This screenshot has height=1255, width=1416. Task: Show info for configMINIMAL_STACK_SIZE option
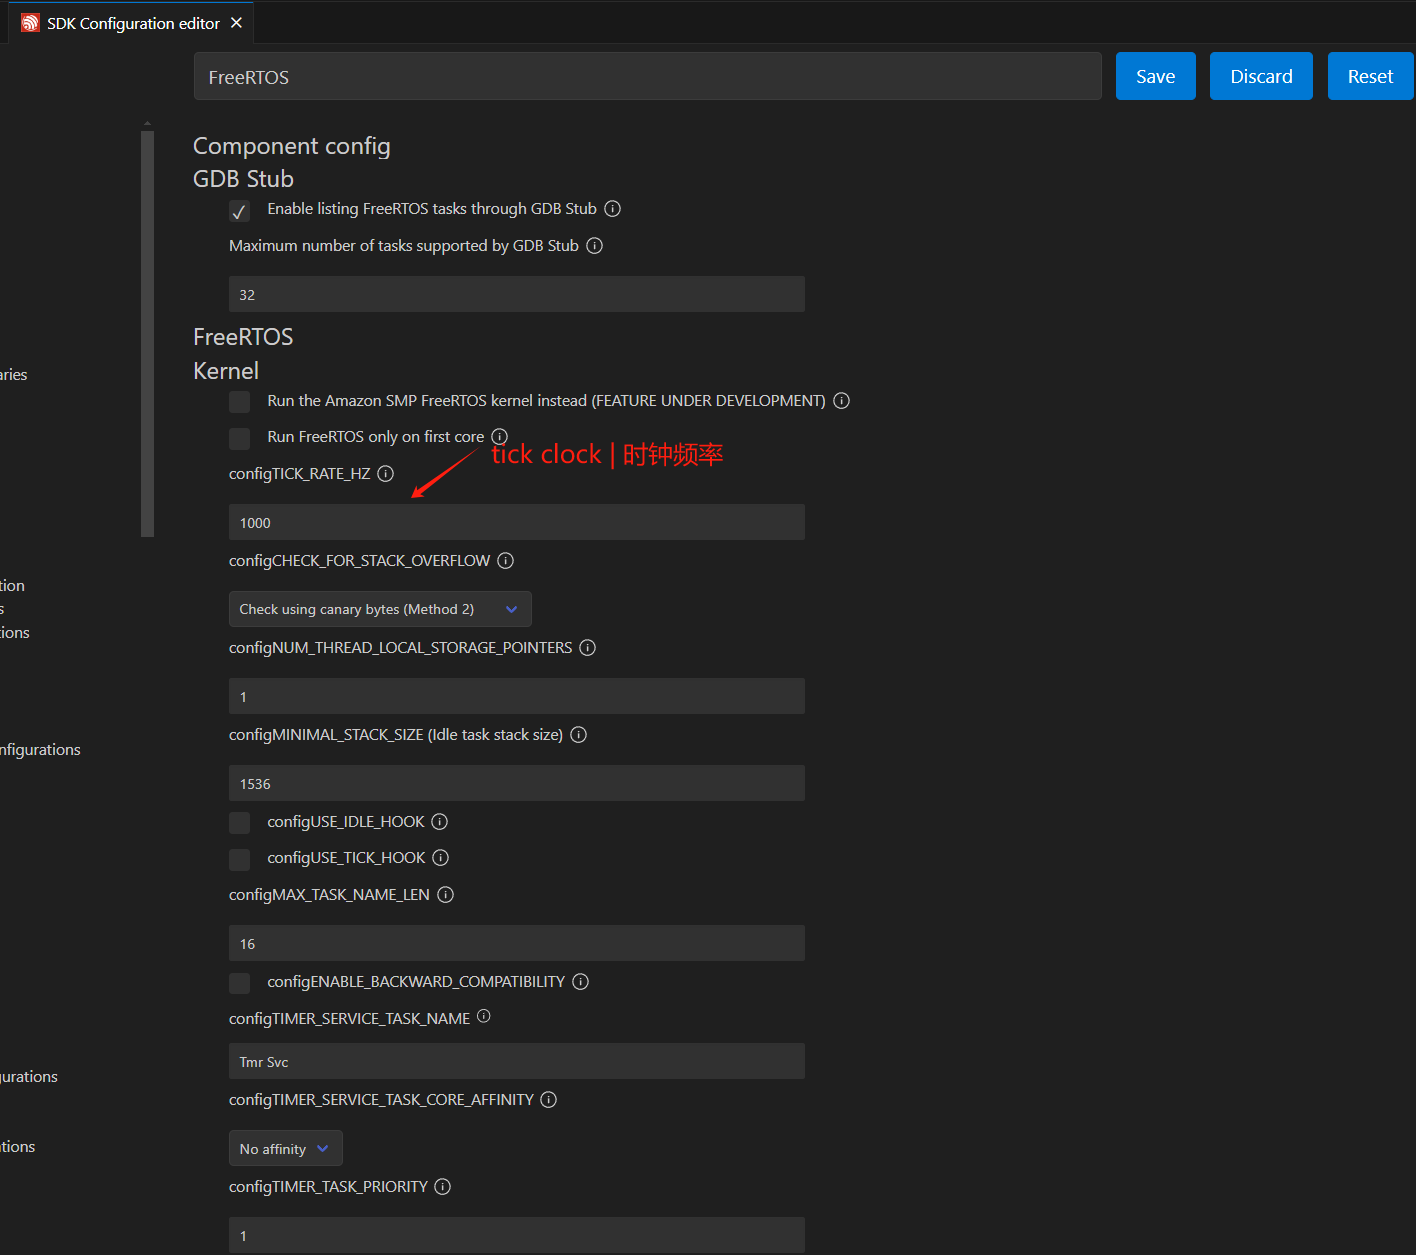[x=578, y=735]
